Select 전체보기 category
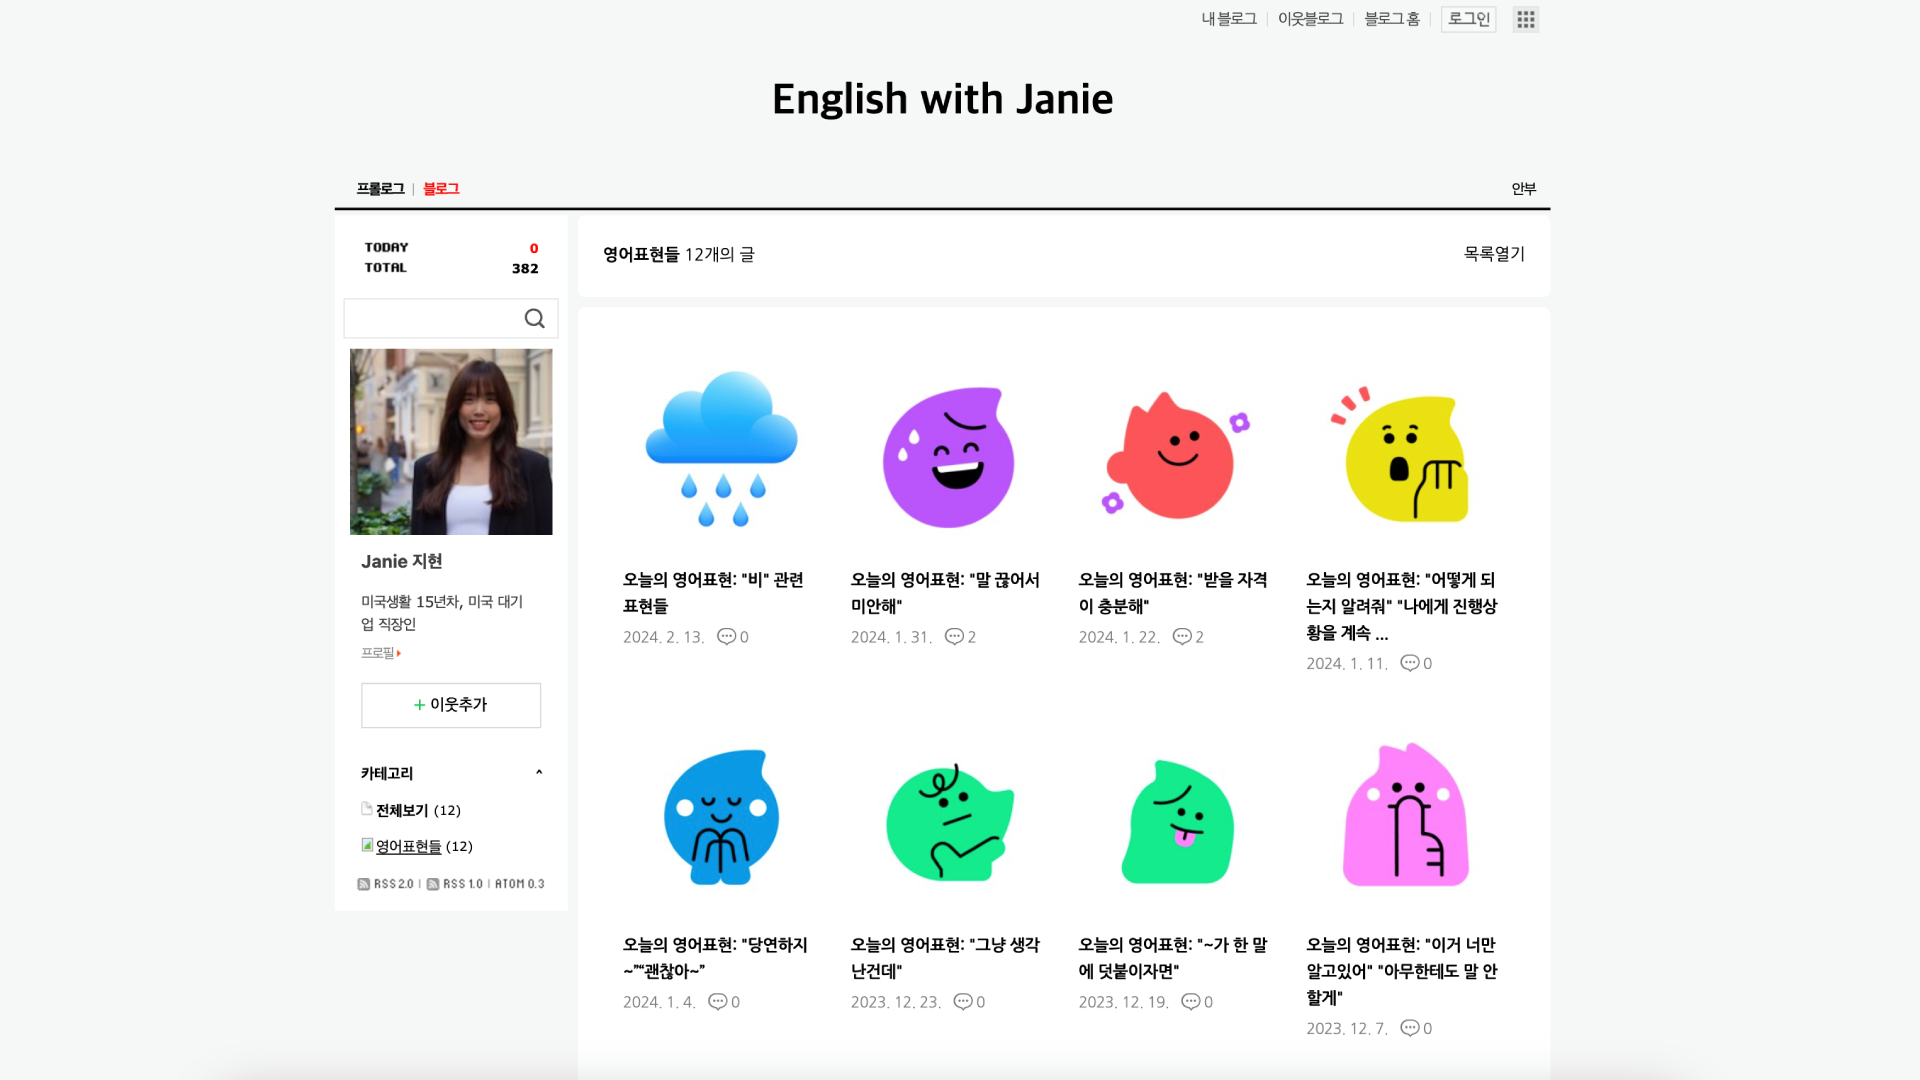 pyautogui.click(x=402, y=810)
